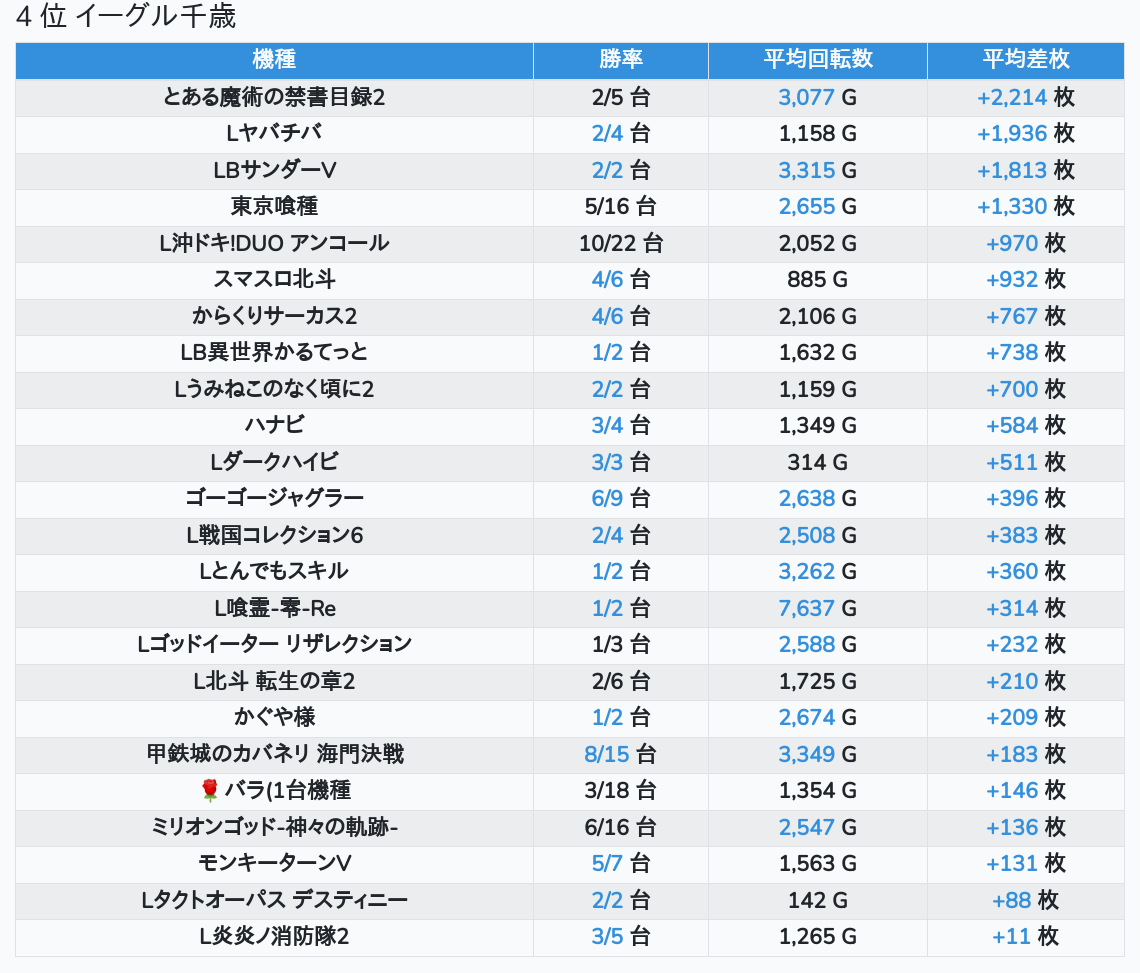Image resolution: width=1140 pixels, height=973 pixels.
Task: Select ミリオンゴッド-神々の軌跡- name
Action: pos(274,828)
